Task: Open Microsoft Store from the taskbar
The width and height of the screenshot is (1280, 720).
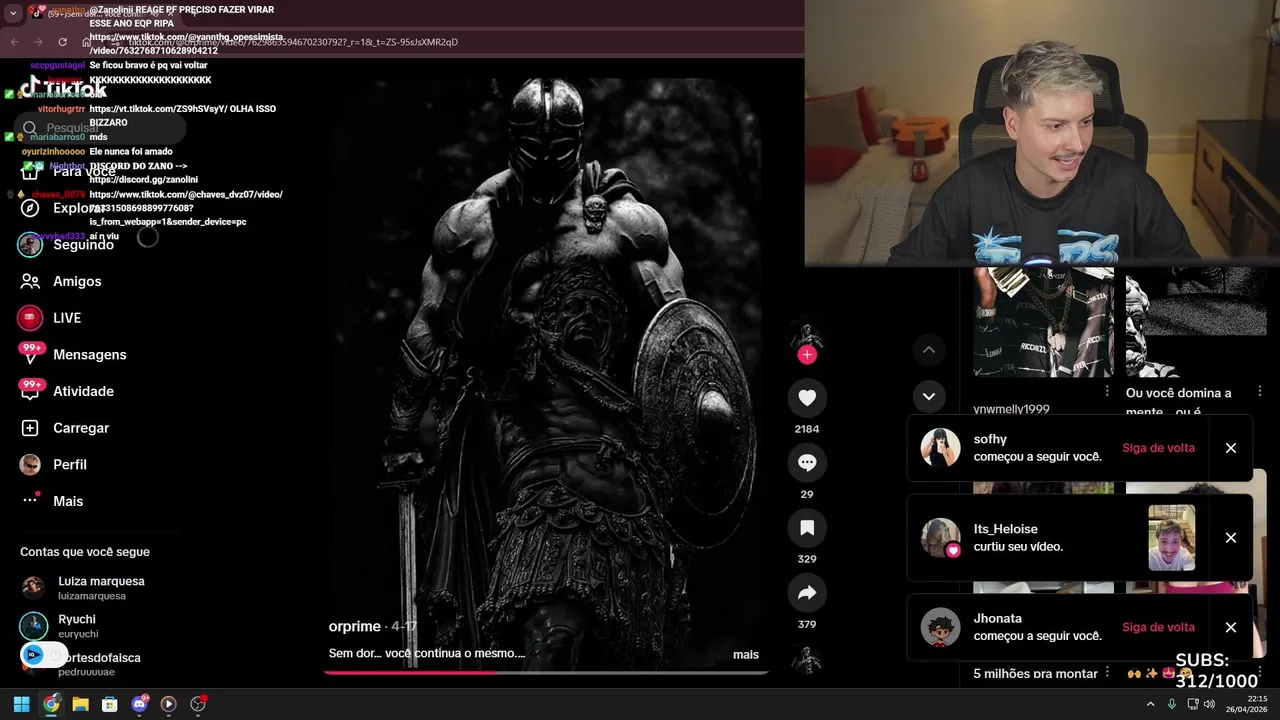Action: 110,704
